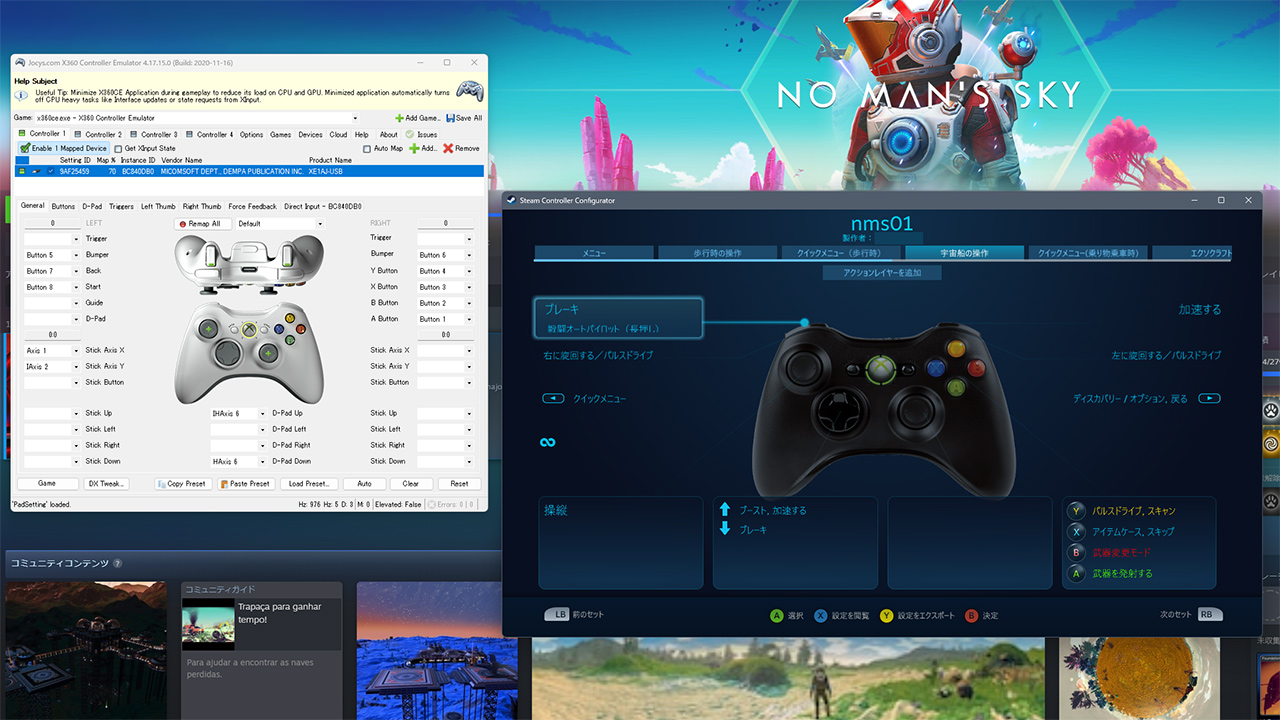Click the Errors status icon in x360ce

(x=432, y=505)
